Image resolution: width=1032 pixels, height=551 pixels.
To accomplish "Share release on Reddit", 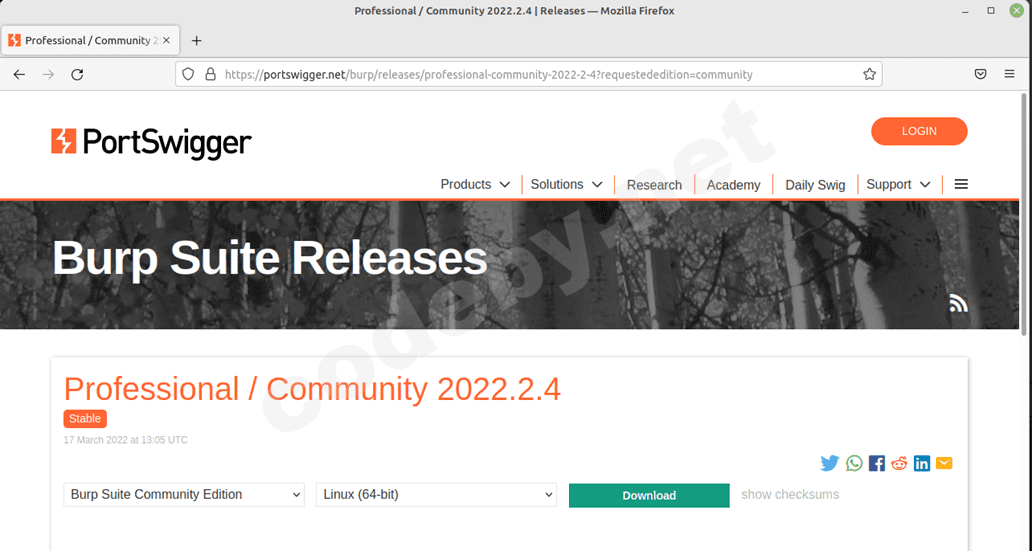I will click(899, 463).
